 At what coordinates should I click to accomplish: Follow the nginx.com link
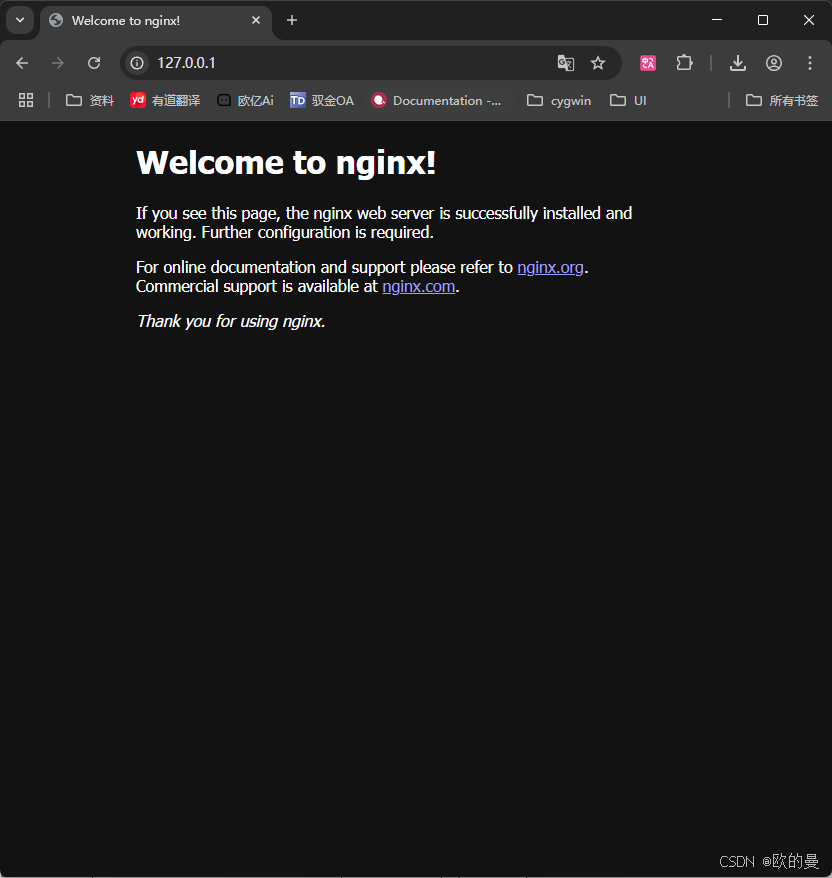419,287
